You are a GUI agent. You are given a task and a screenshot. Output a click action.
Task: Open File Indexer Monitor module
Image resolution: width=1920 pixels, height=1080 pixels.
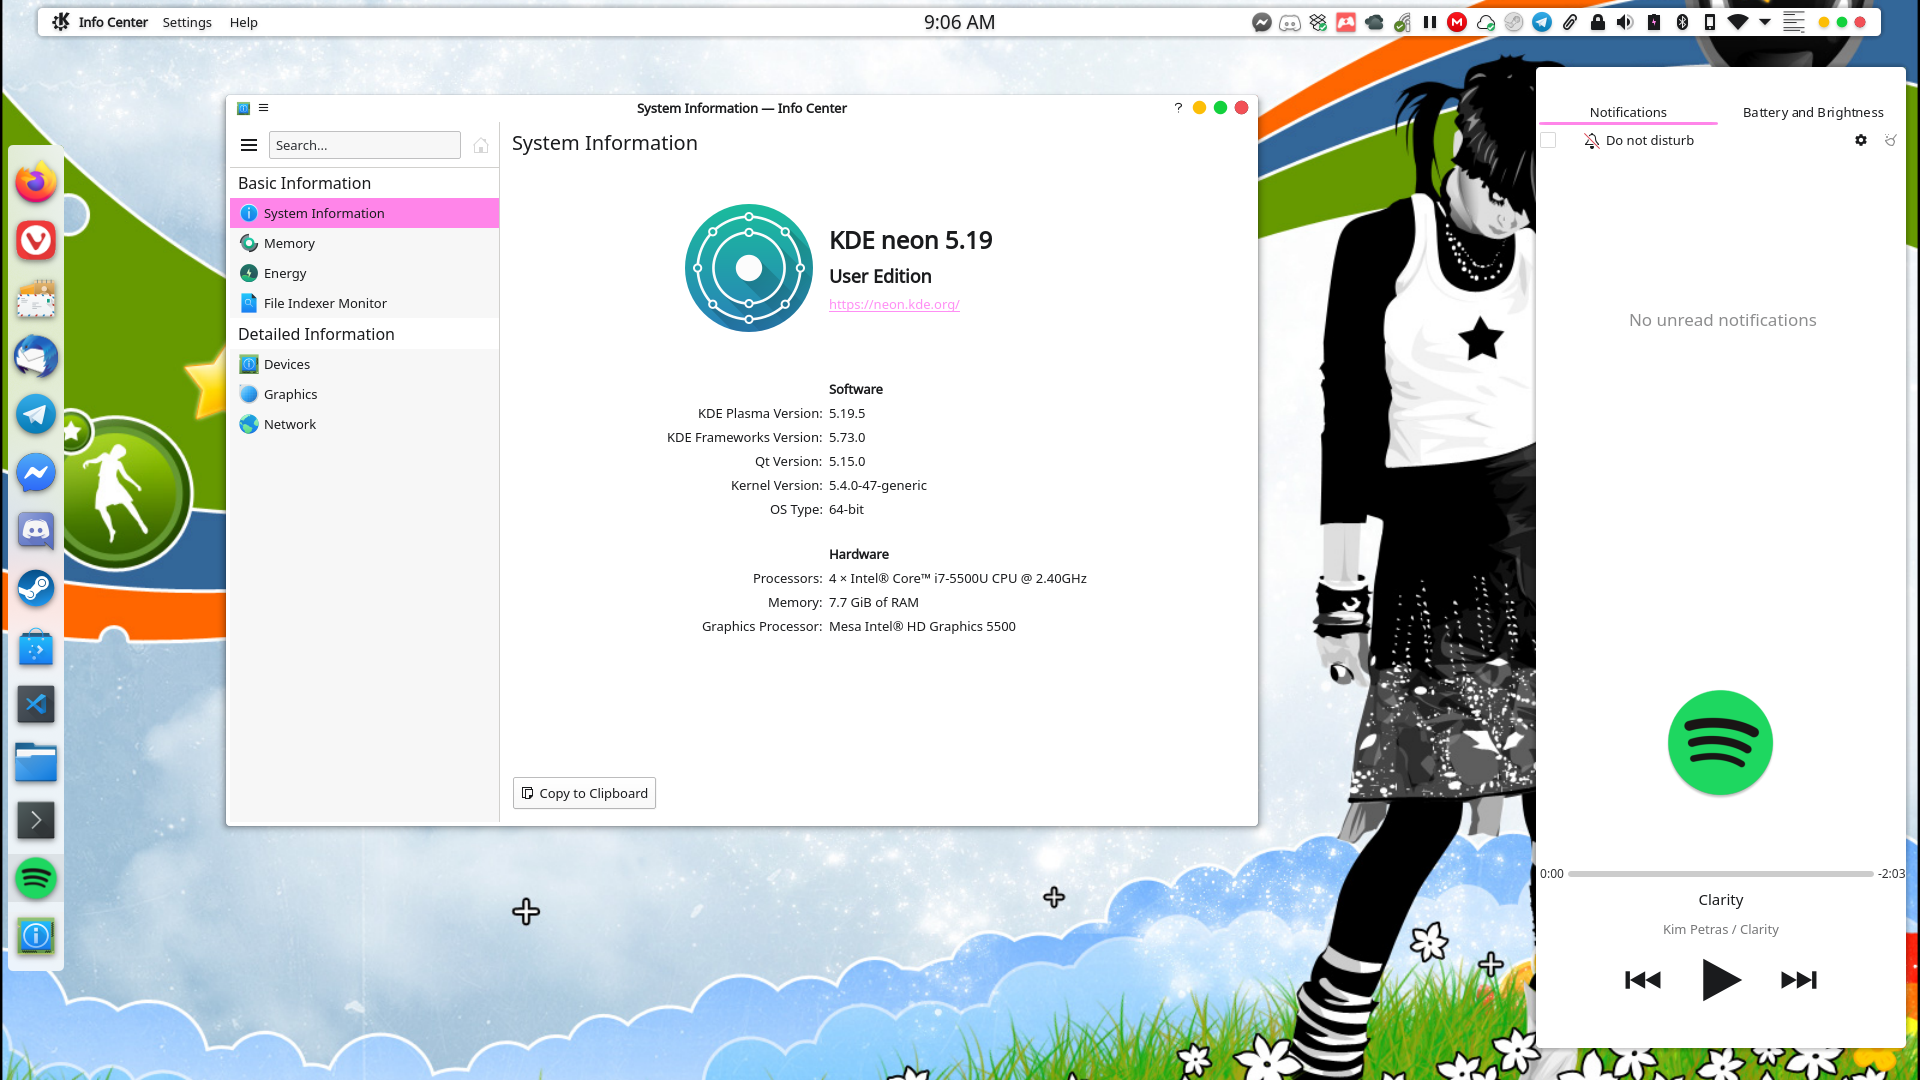(364, 303)
